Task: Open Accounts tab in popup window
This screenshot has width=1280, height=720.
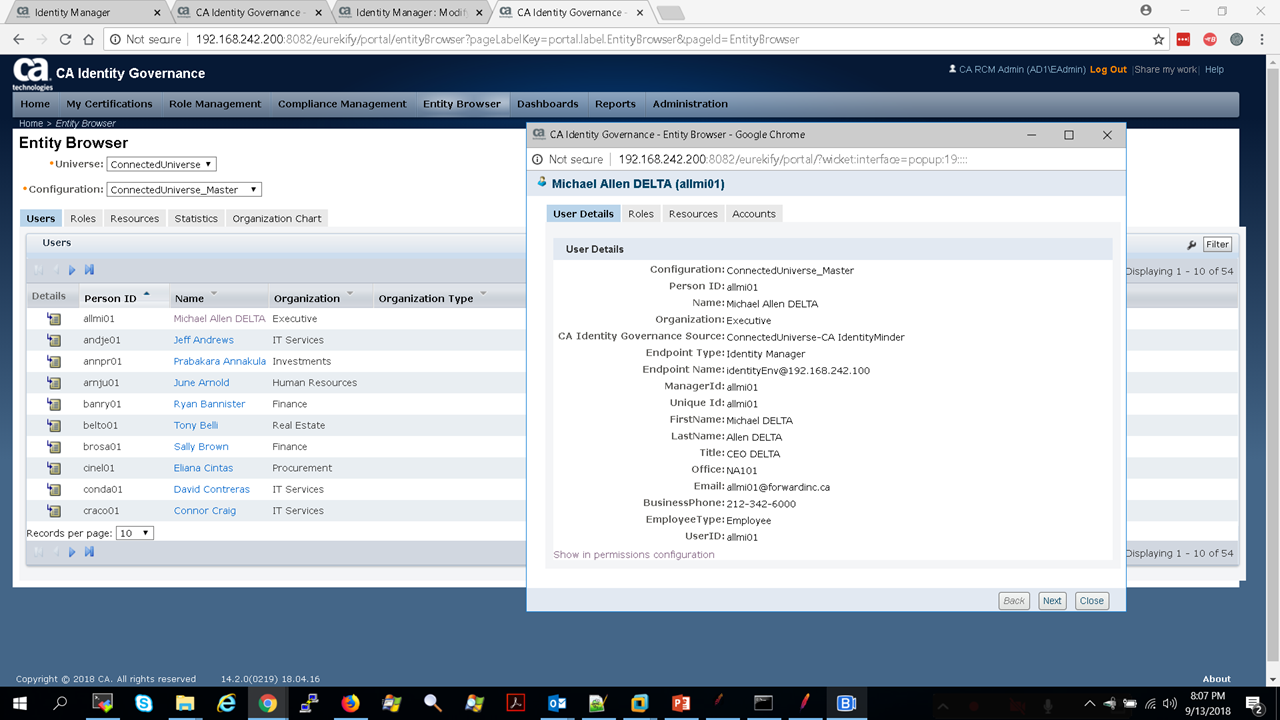Action: click(x=754, y=214)
